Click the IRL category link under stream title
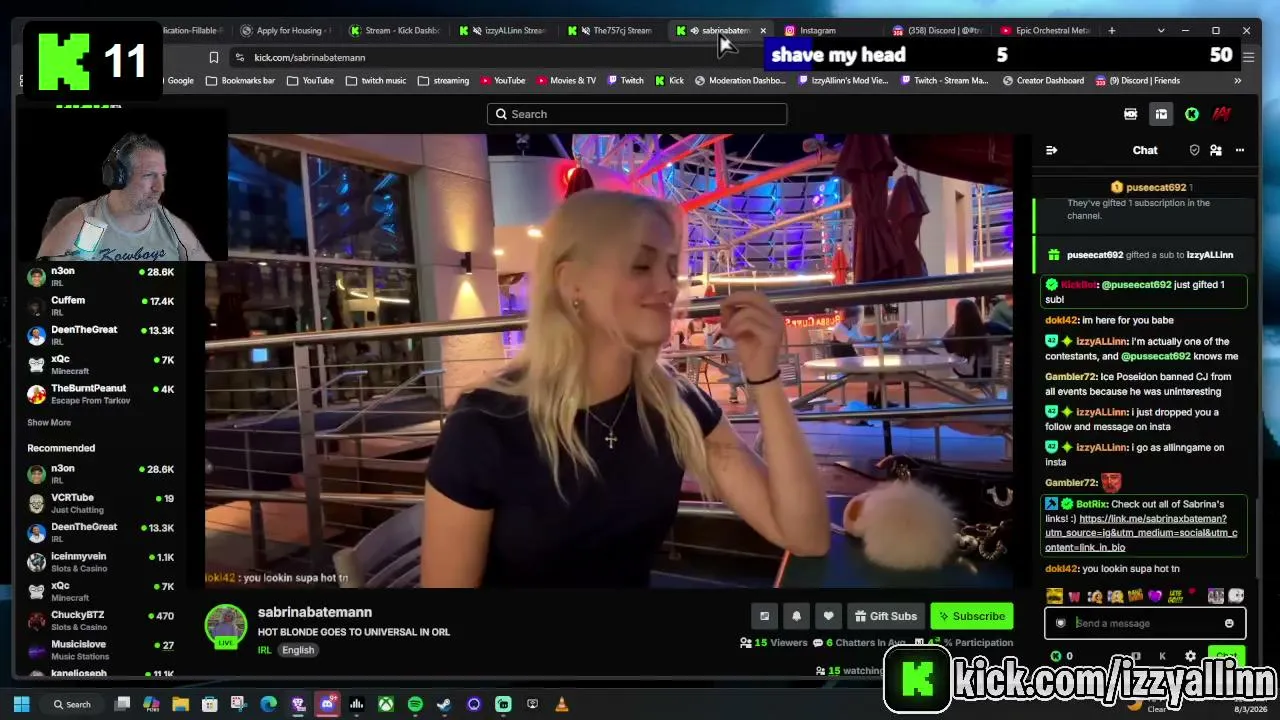Image resolution: width=1280 pixels, height=720 pixels. [x=265, y=650]
